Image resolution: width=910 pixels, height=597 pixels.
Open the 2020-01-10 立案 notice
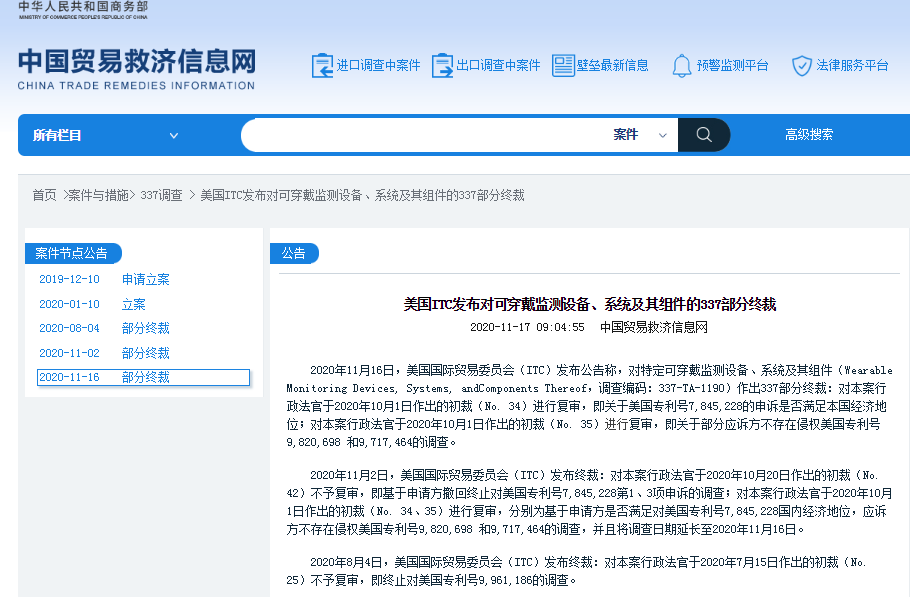(92, 304)
